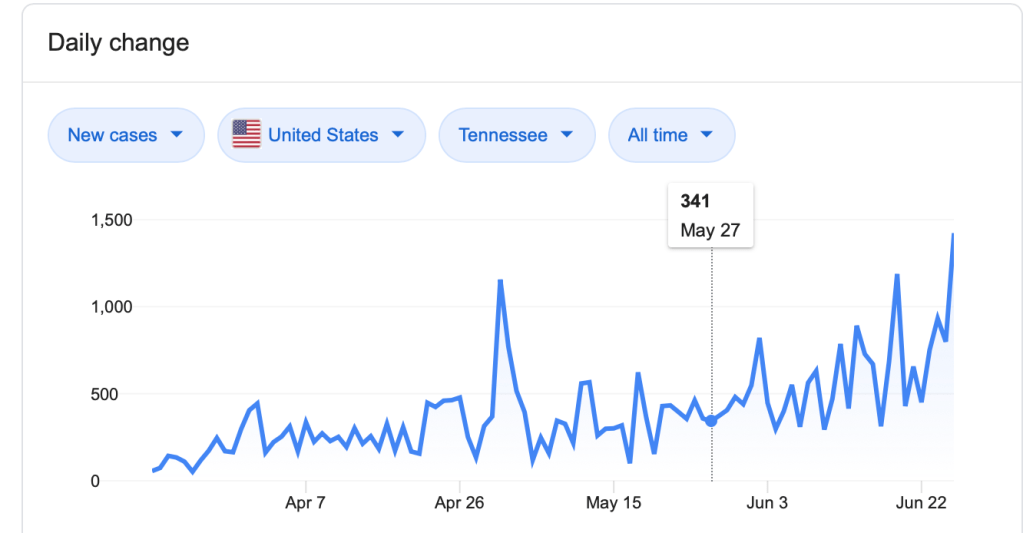Viewport: 1023px width, 533px height.
Task: Click the arrow icon beside Tennessee
Action: tap(567, 134)
